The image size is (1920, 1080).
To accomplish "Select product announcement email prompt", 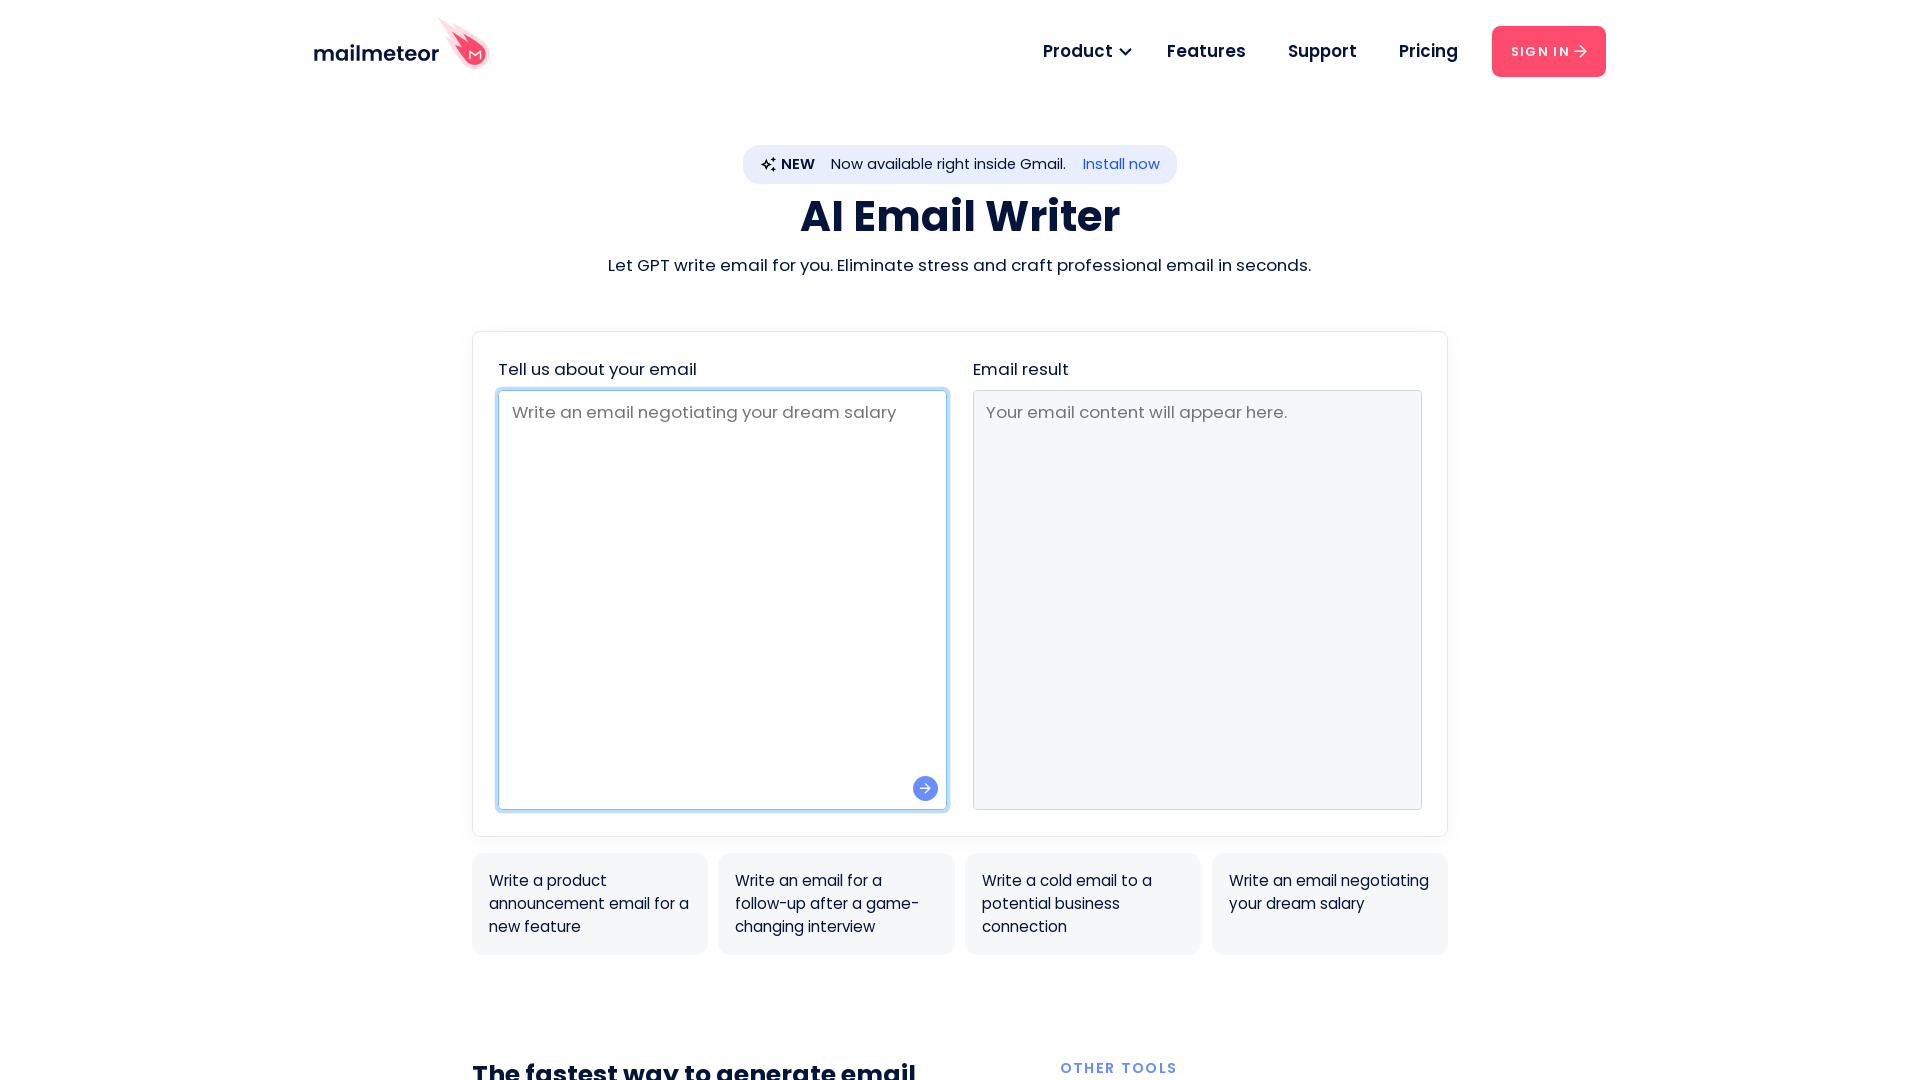I will [589, 903].
